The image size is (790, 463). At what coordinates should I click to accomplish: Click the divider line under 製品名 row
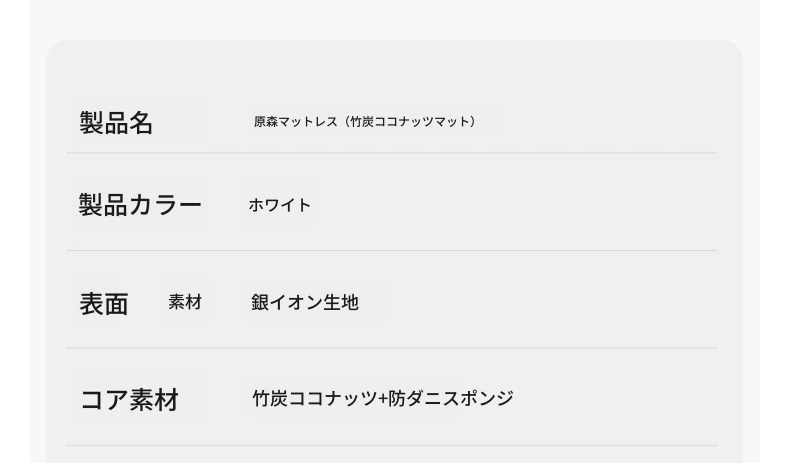(x=392, y=153)
